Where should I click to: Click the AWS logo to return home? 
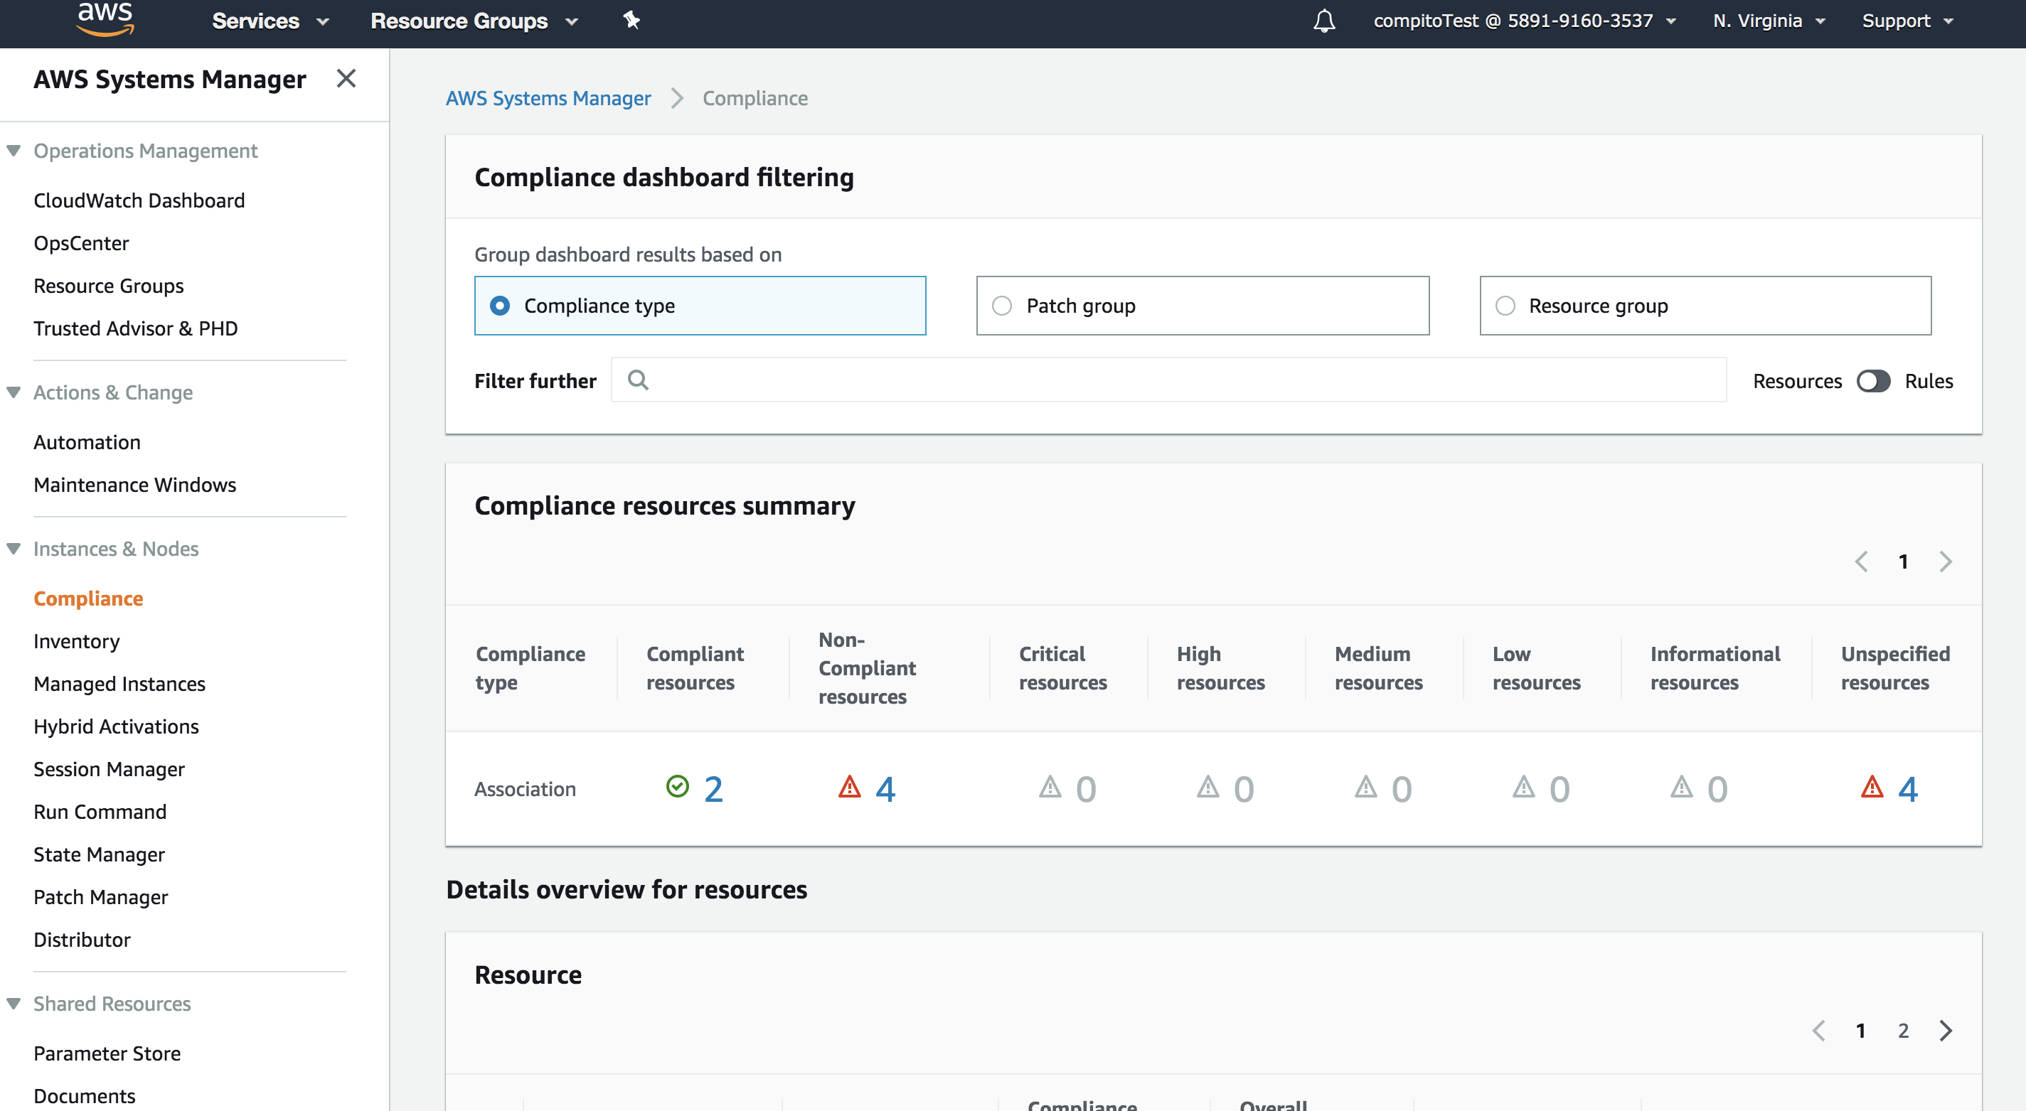105,20
